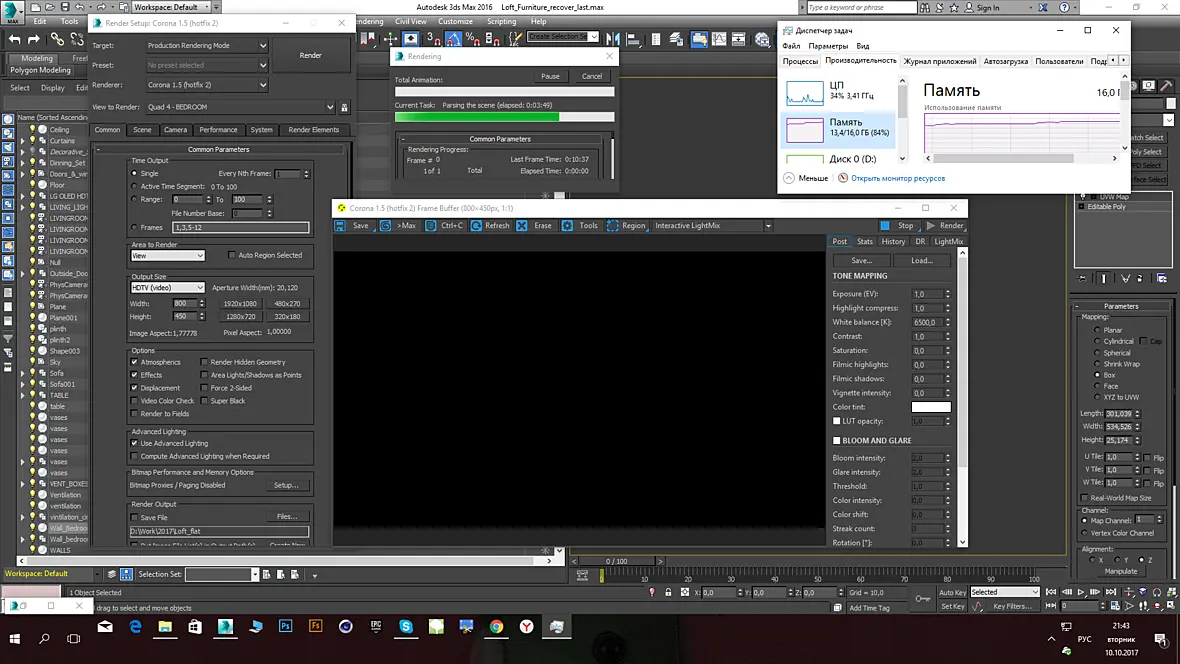
Task: Click the Redo arrow in main toolbar
Action: coord(33,39)
